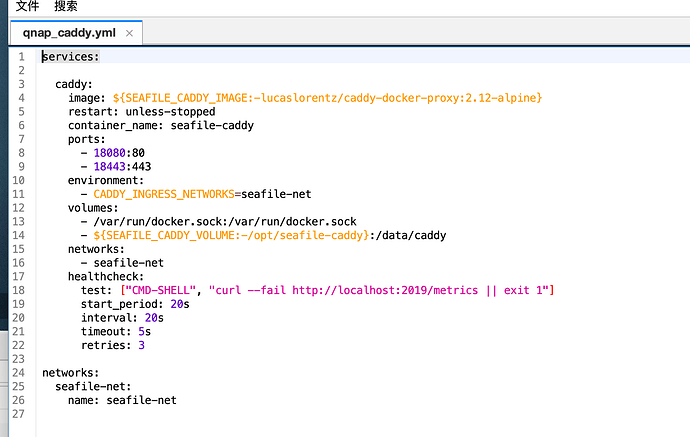Click line number 27 in gutter
Viewport: 690px width, 437px height.
pyautogui.click(x=18, y=414)
